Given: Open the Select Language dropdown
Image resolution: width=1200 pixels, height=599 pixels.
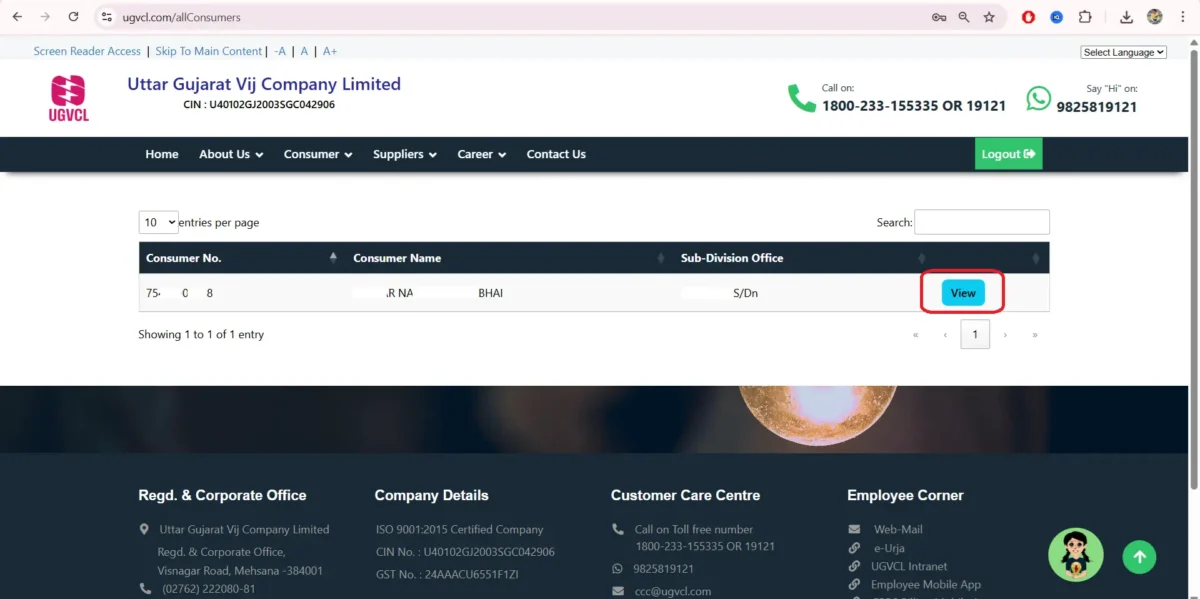Looking at the screenshot, I should pyautogui.click(x=1123, y=51).
